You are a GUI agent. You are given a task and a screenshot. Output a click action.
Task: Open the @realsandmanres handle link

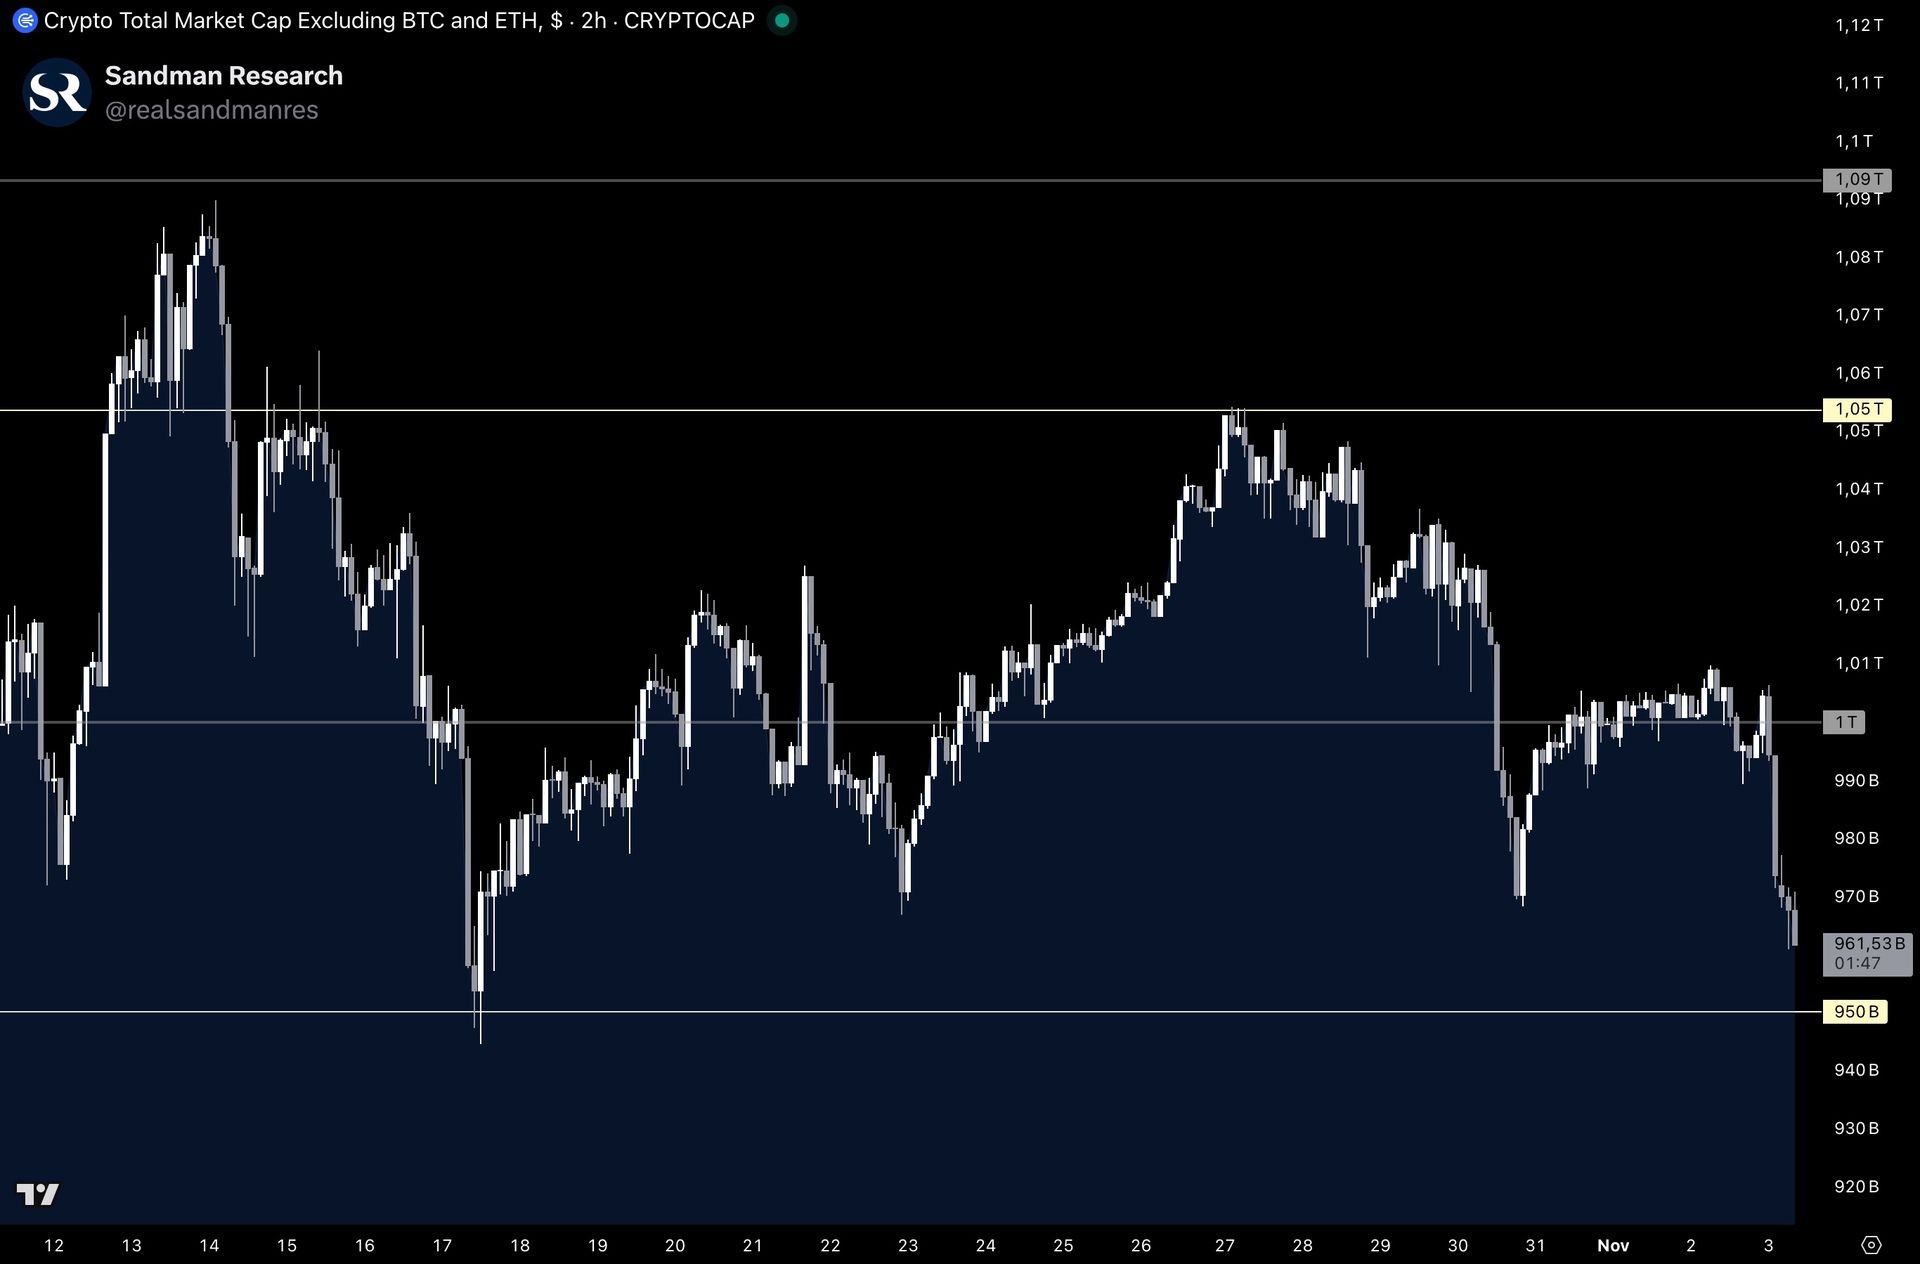211,110
